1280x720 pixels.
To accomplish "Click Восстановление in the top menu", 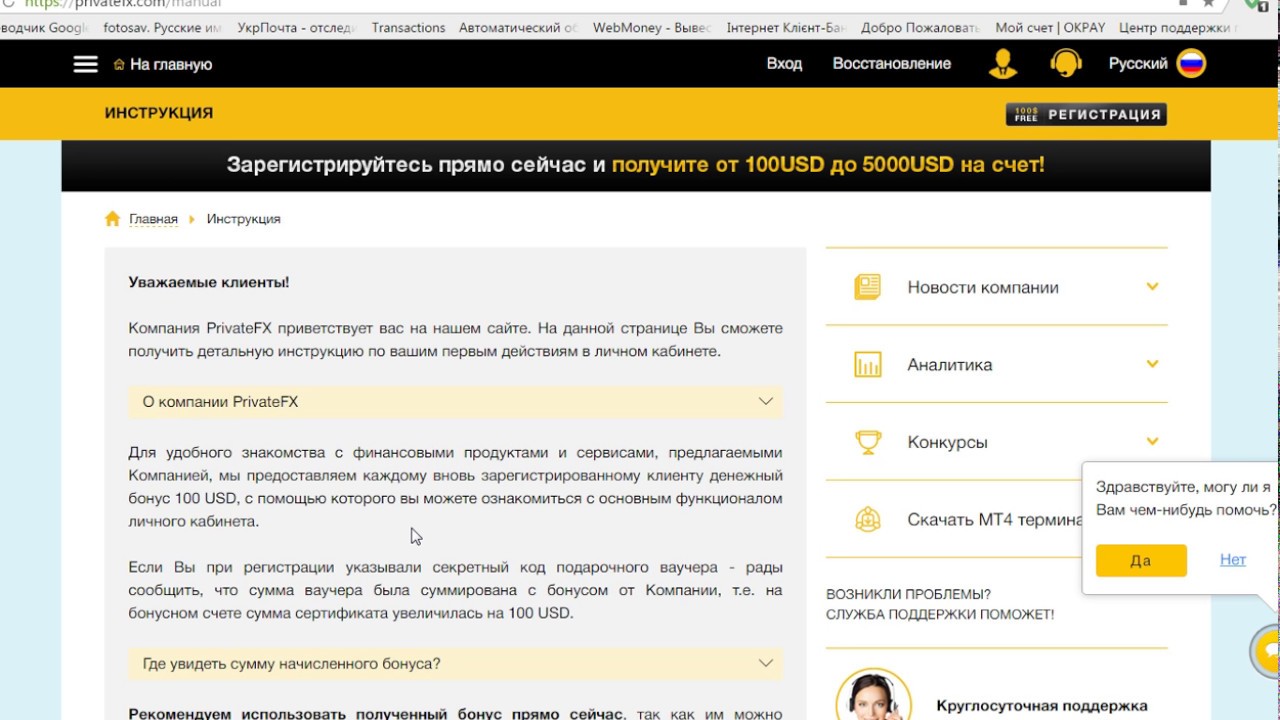I will pyautogui.click(x=892, y=63).
